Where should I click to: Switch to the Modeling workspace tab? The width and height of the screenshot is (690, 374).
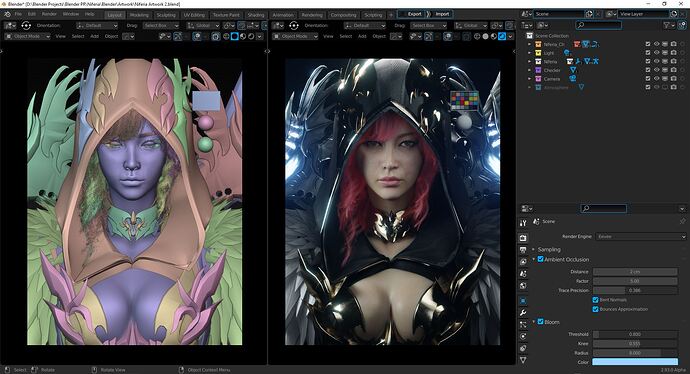coord(139,15)
